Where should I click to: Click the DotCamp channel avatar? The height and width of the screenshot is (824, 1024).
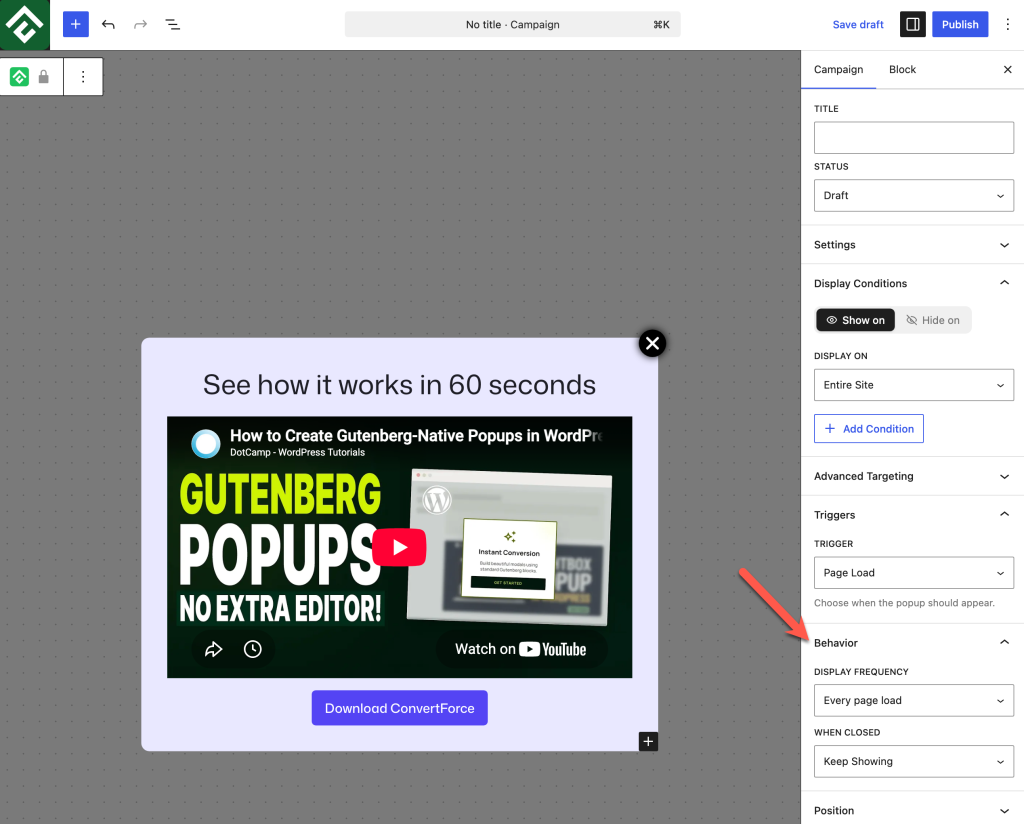[x=206, y=443]
